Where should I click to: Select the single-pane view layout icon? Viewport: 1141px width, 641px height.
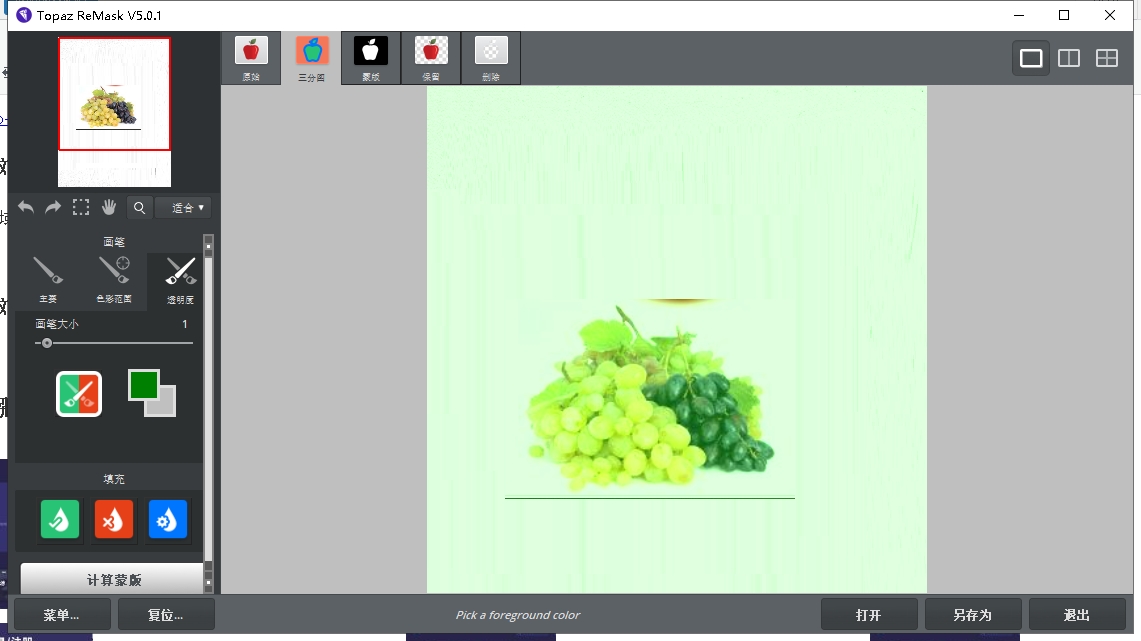pyautogui.click(x=1031, y=58)
